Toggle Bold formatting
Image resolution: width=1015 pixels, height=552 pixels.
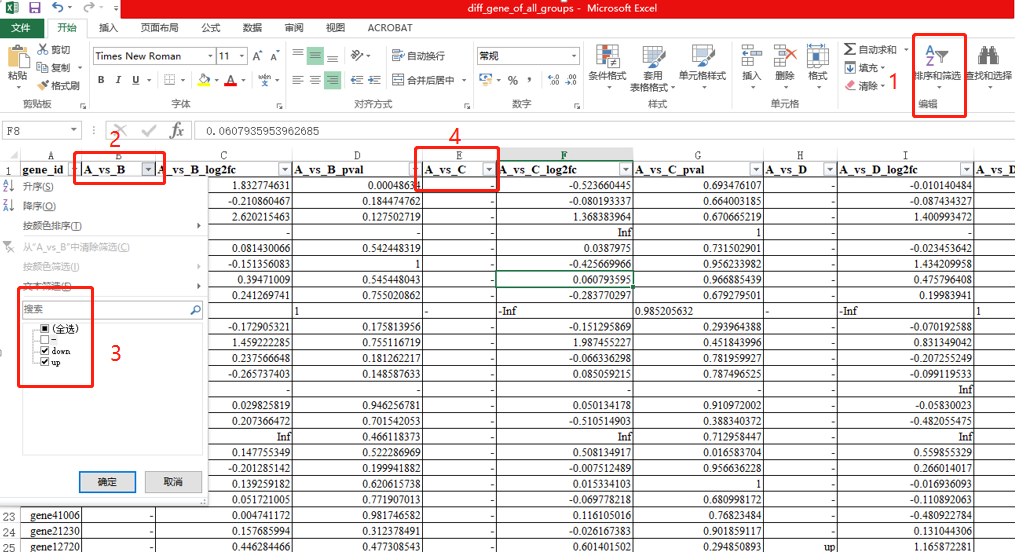coord(101,80)
